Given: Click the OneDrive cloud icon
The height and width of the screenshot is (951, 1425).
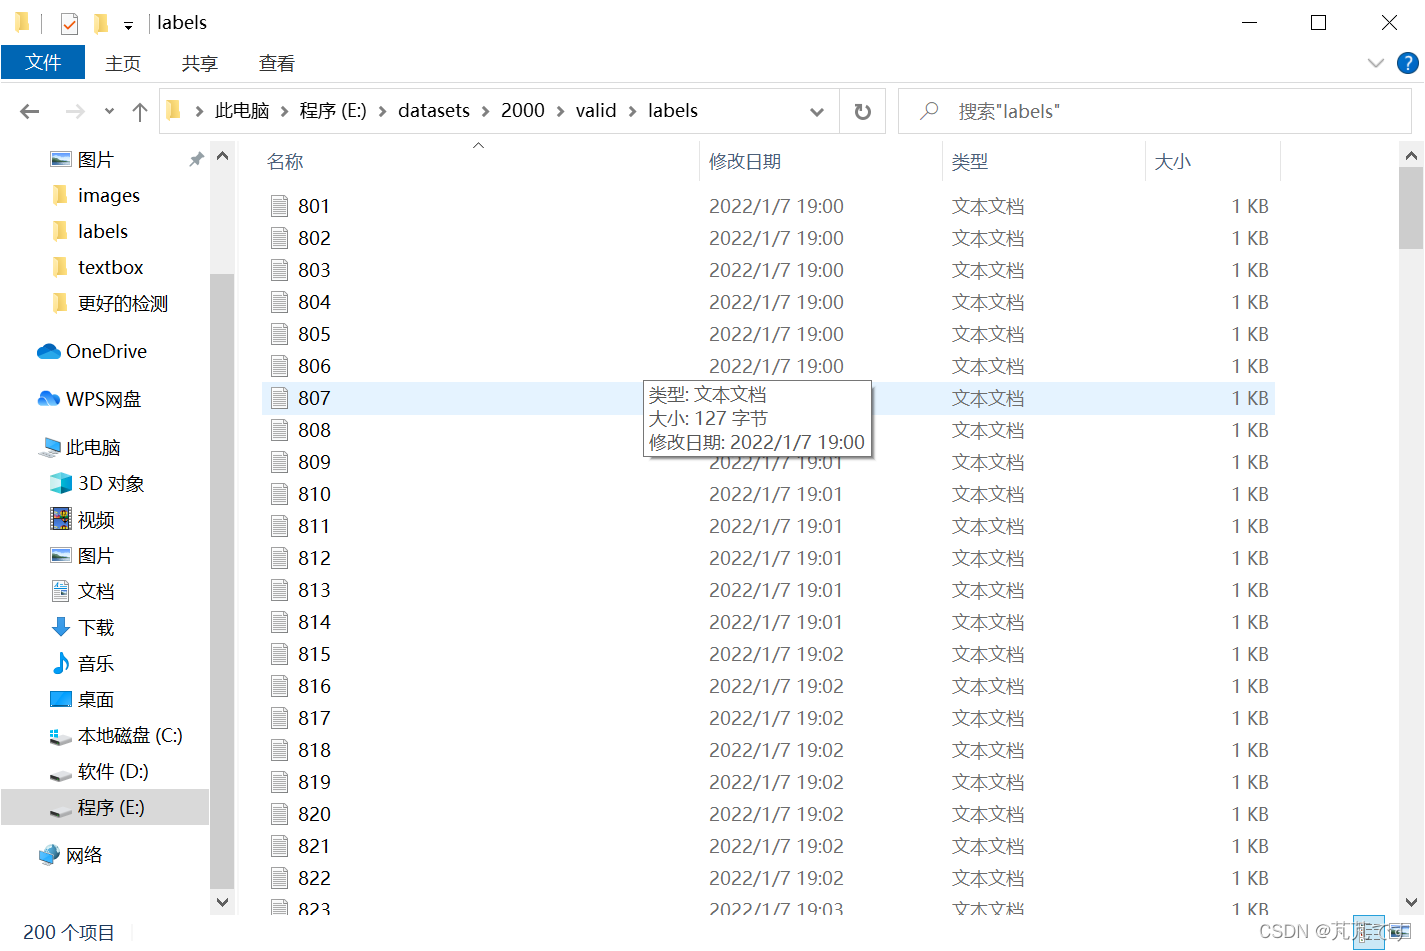Looking at the screenshot, I should [49, 352].
